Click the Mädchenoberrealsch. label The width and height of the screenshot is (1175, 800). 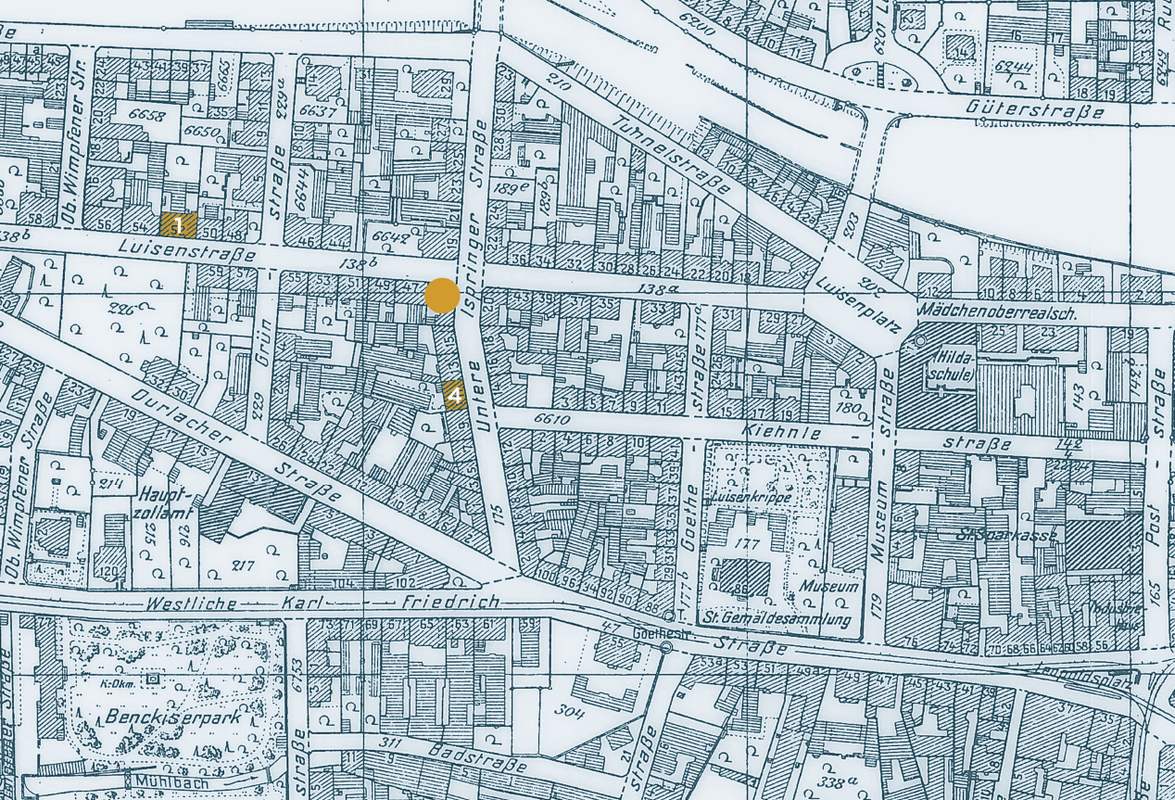click(x=996, y=315)
